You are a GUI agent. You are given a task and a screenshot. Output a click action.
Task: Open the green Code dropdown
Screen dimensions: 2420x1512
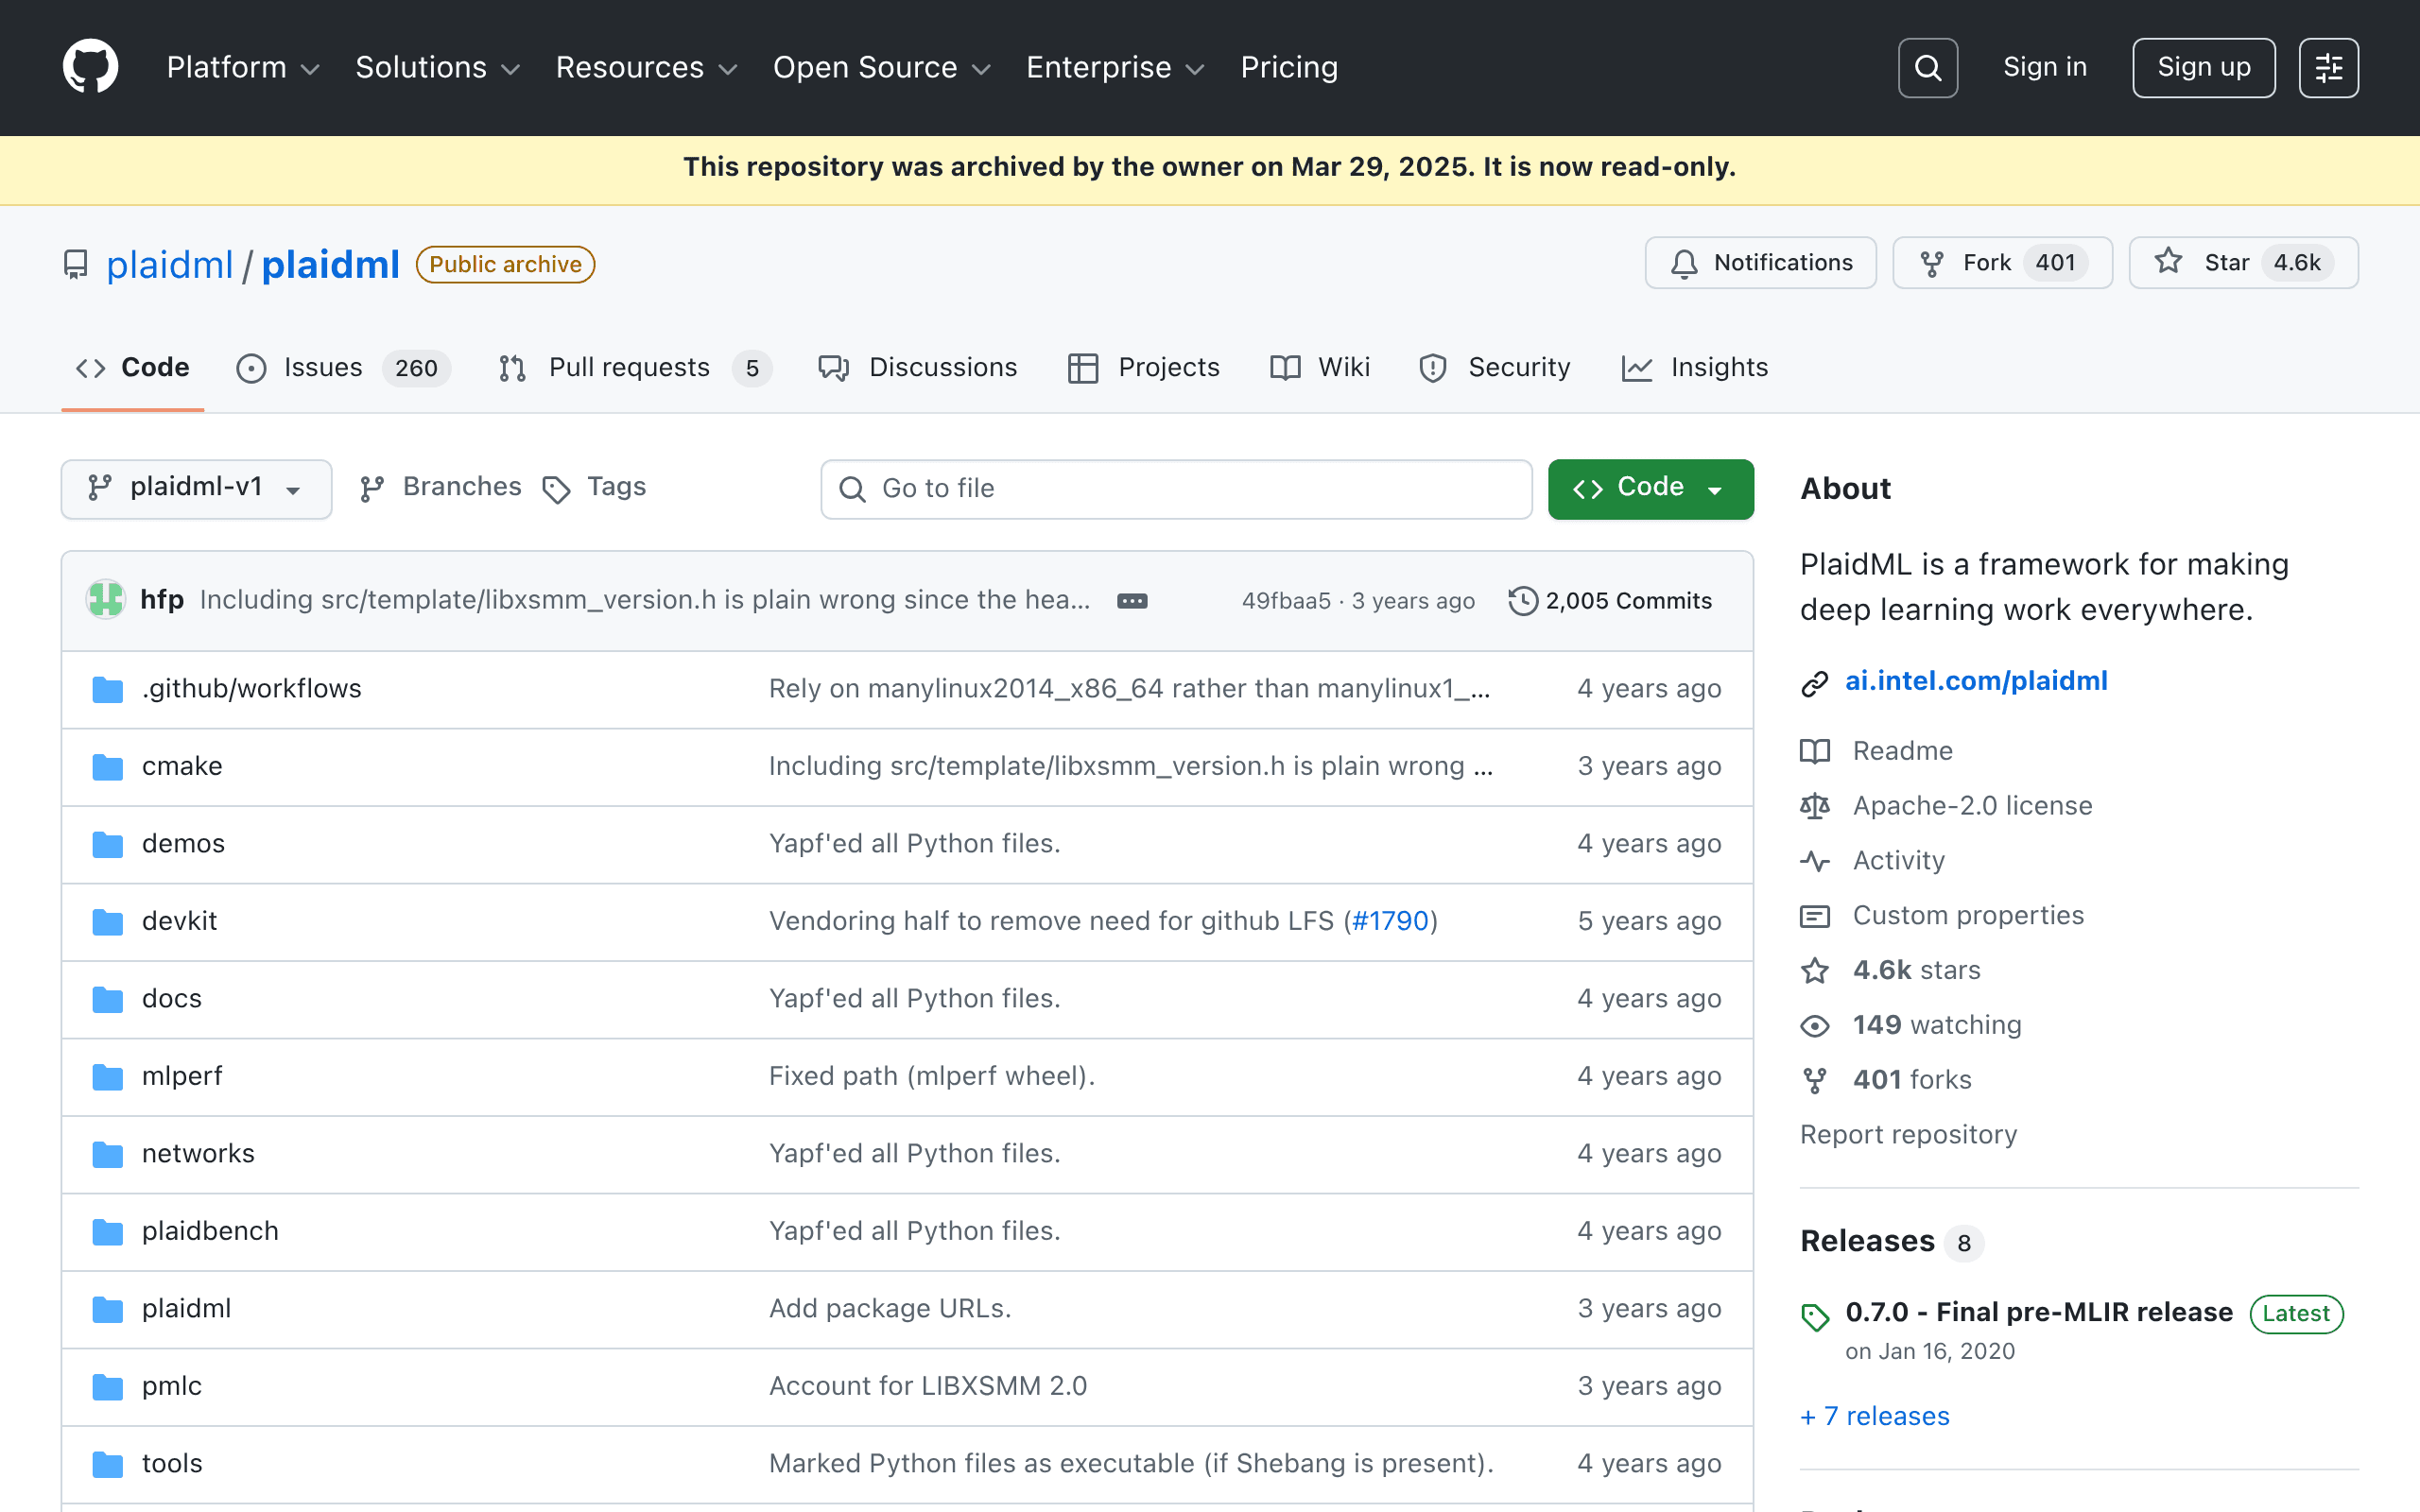[x=1650, y=488]
